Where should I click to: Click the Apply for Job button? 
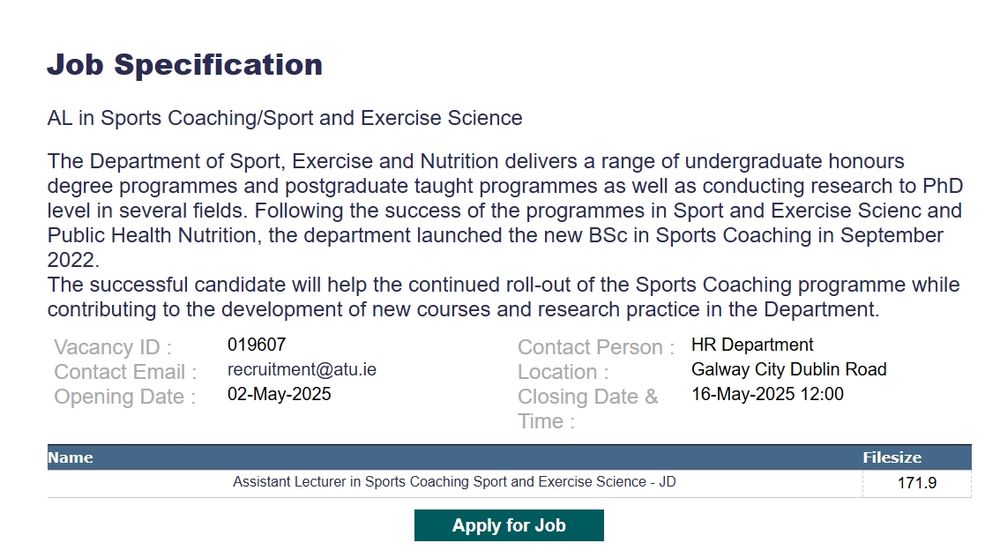pyautogui.click(x=508, y=525)
